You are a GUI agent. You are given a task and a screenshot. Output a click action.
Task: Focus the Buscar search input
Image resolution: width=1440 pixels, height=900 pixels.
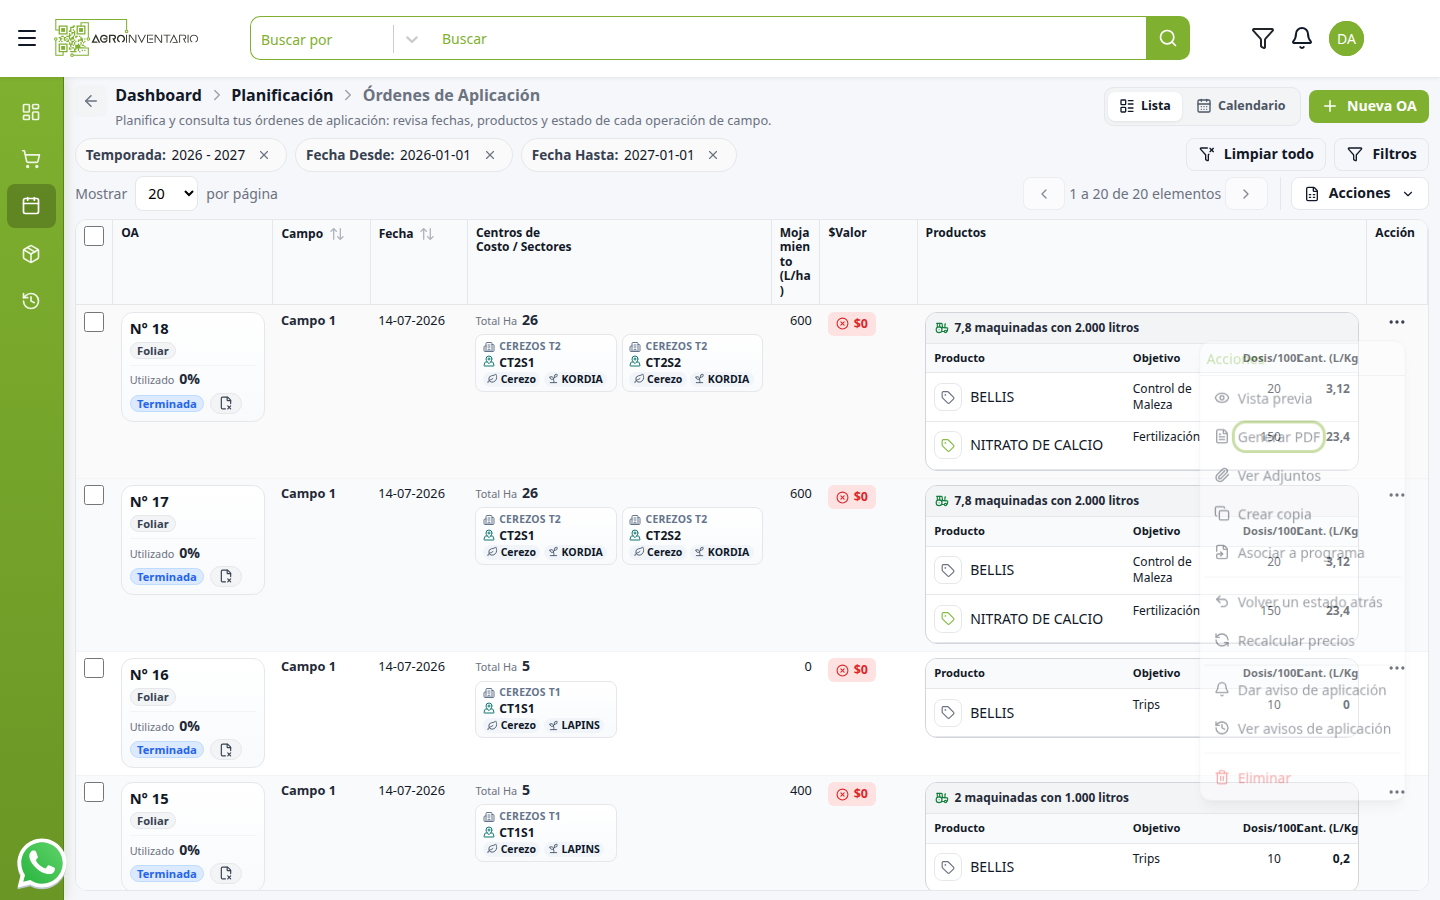pyautogui.click(x=788, y=39)
